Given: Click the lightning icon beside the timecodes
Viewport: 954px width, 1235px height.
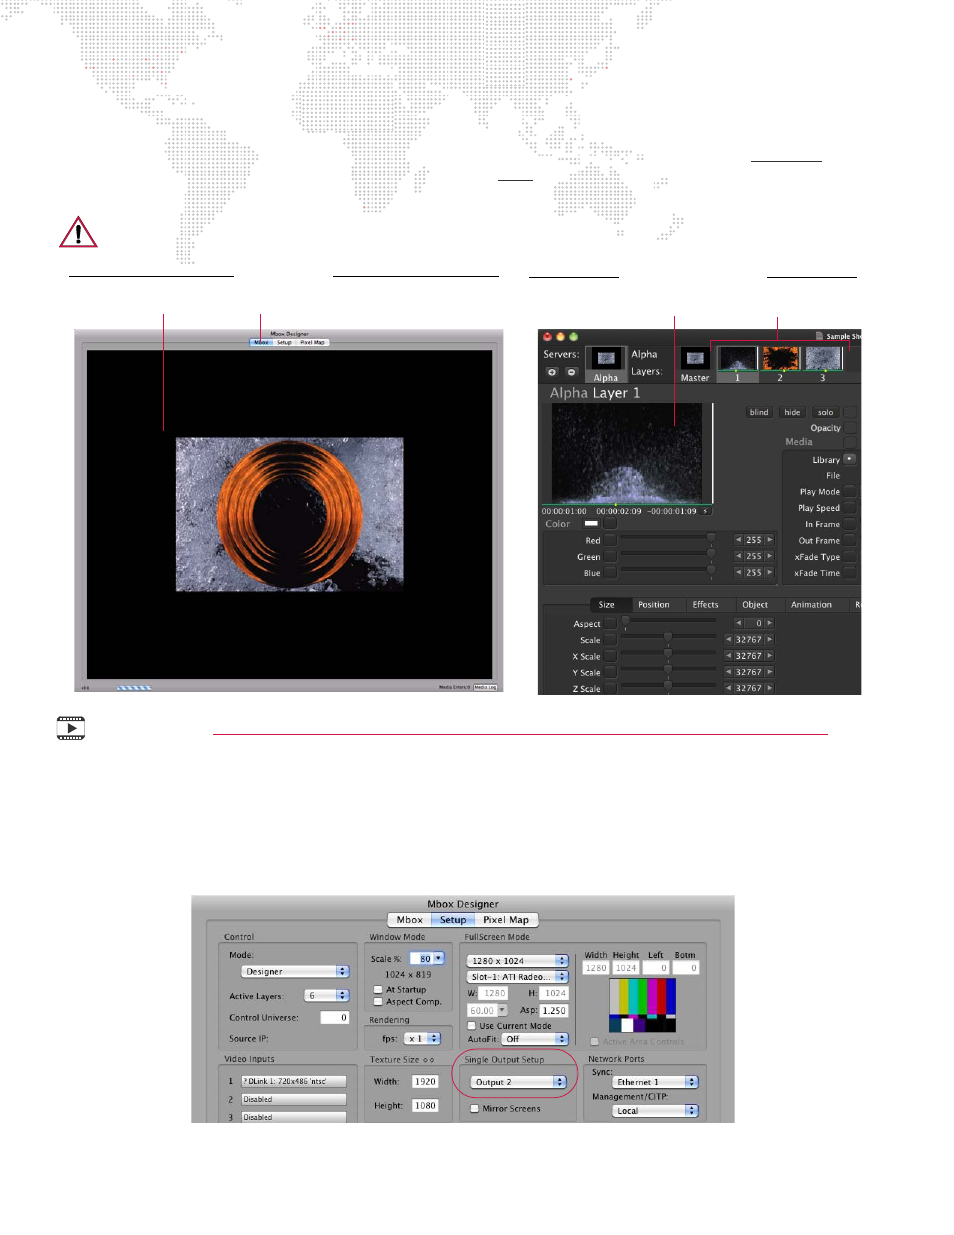Looking at the screenshot, I should pyautogui.click(x=706, y=511).
